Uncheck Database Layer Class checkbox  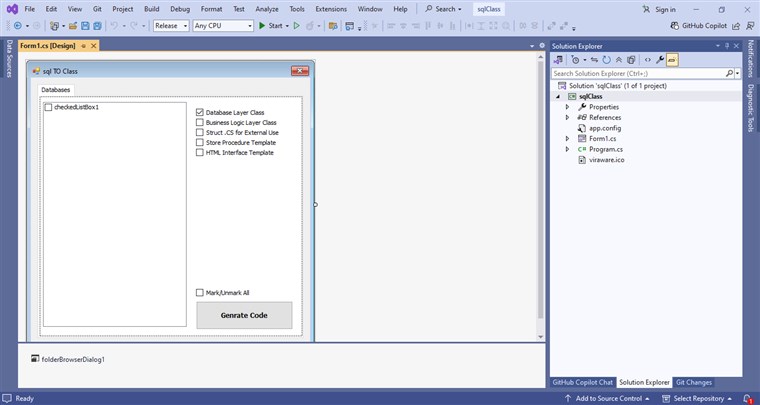point(200,112)
